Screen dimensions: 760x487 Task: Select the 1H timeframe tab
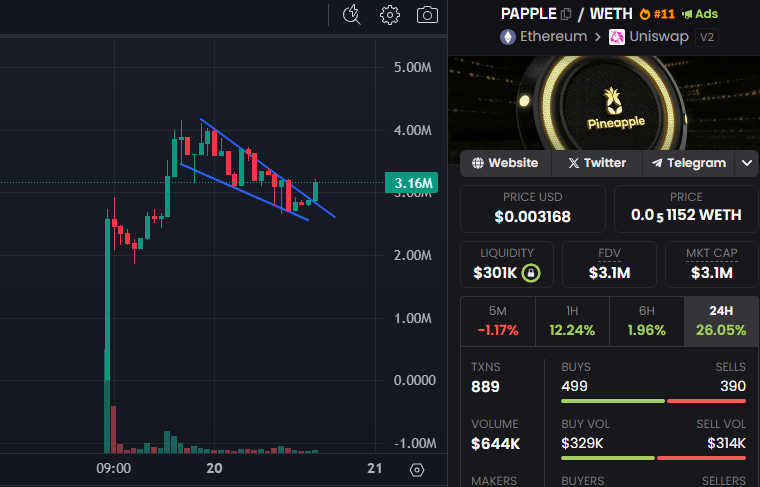(572, 321)
